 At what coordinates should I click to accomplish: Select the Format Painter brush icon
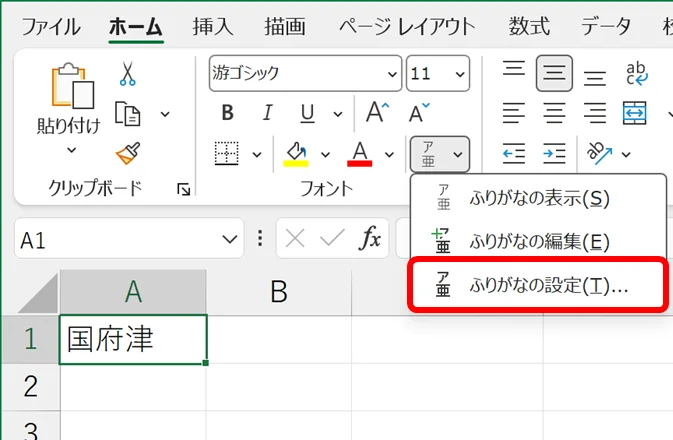128,153
